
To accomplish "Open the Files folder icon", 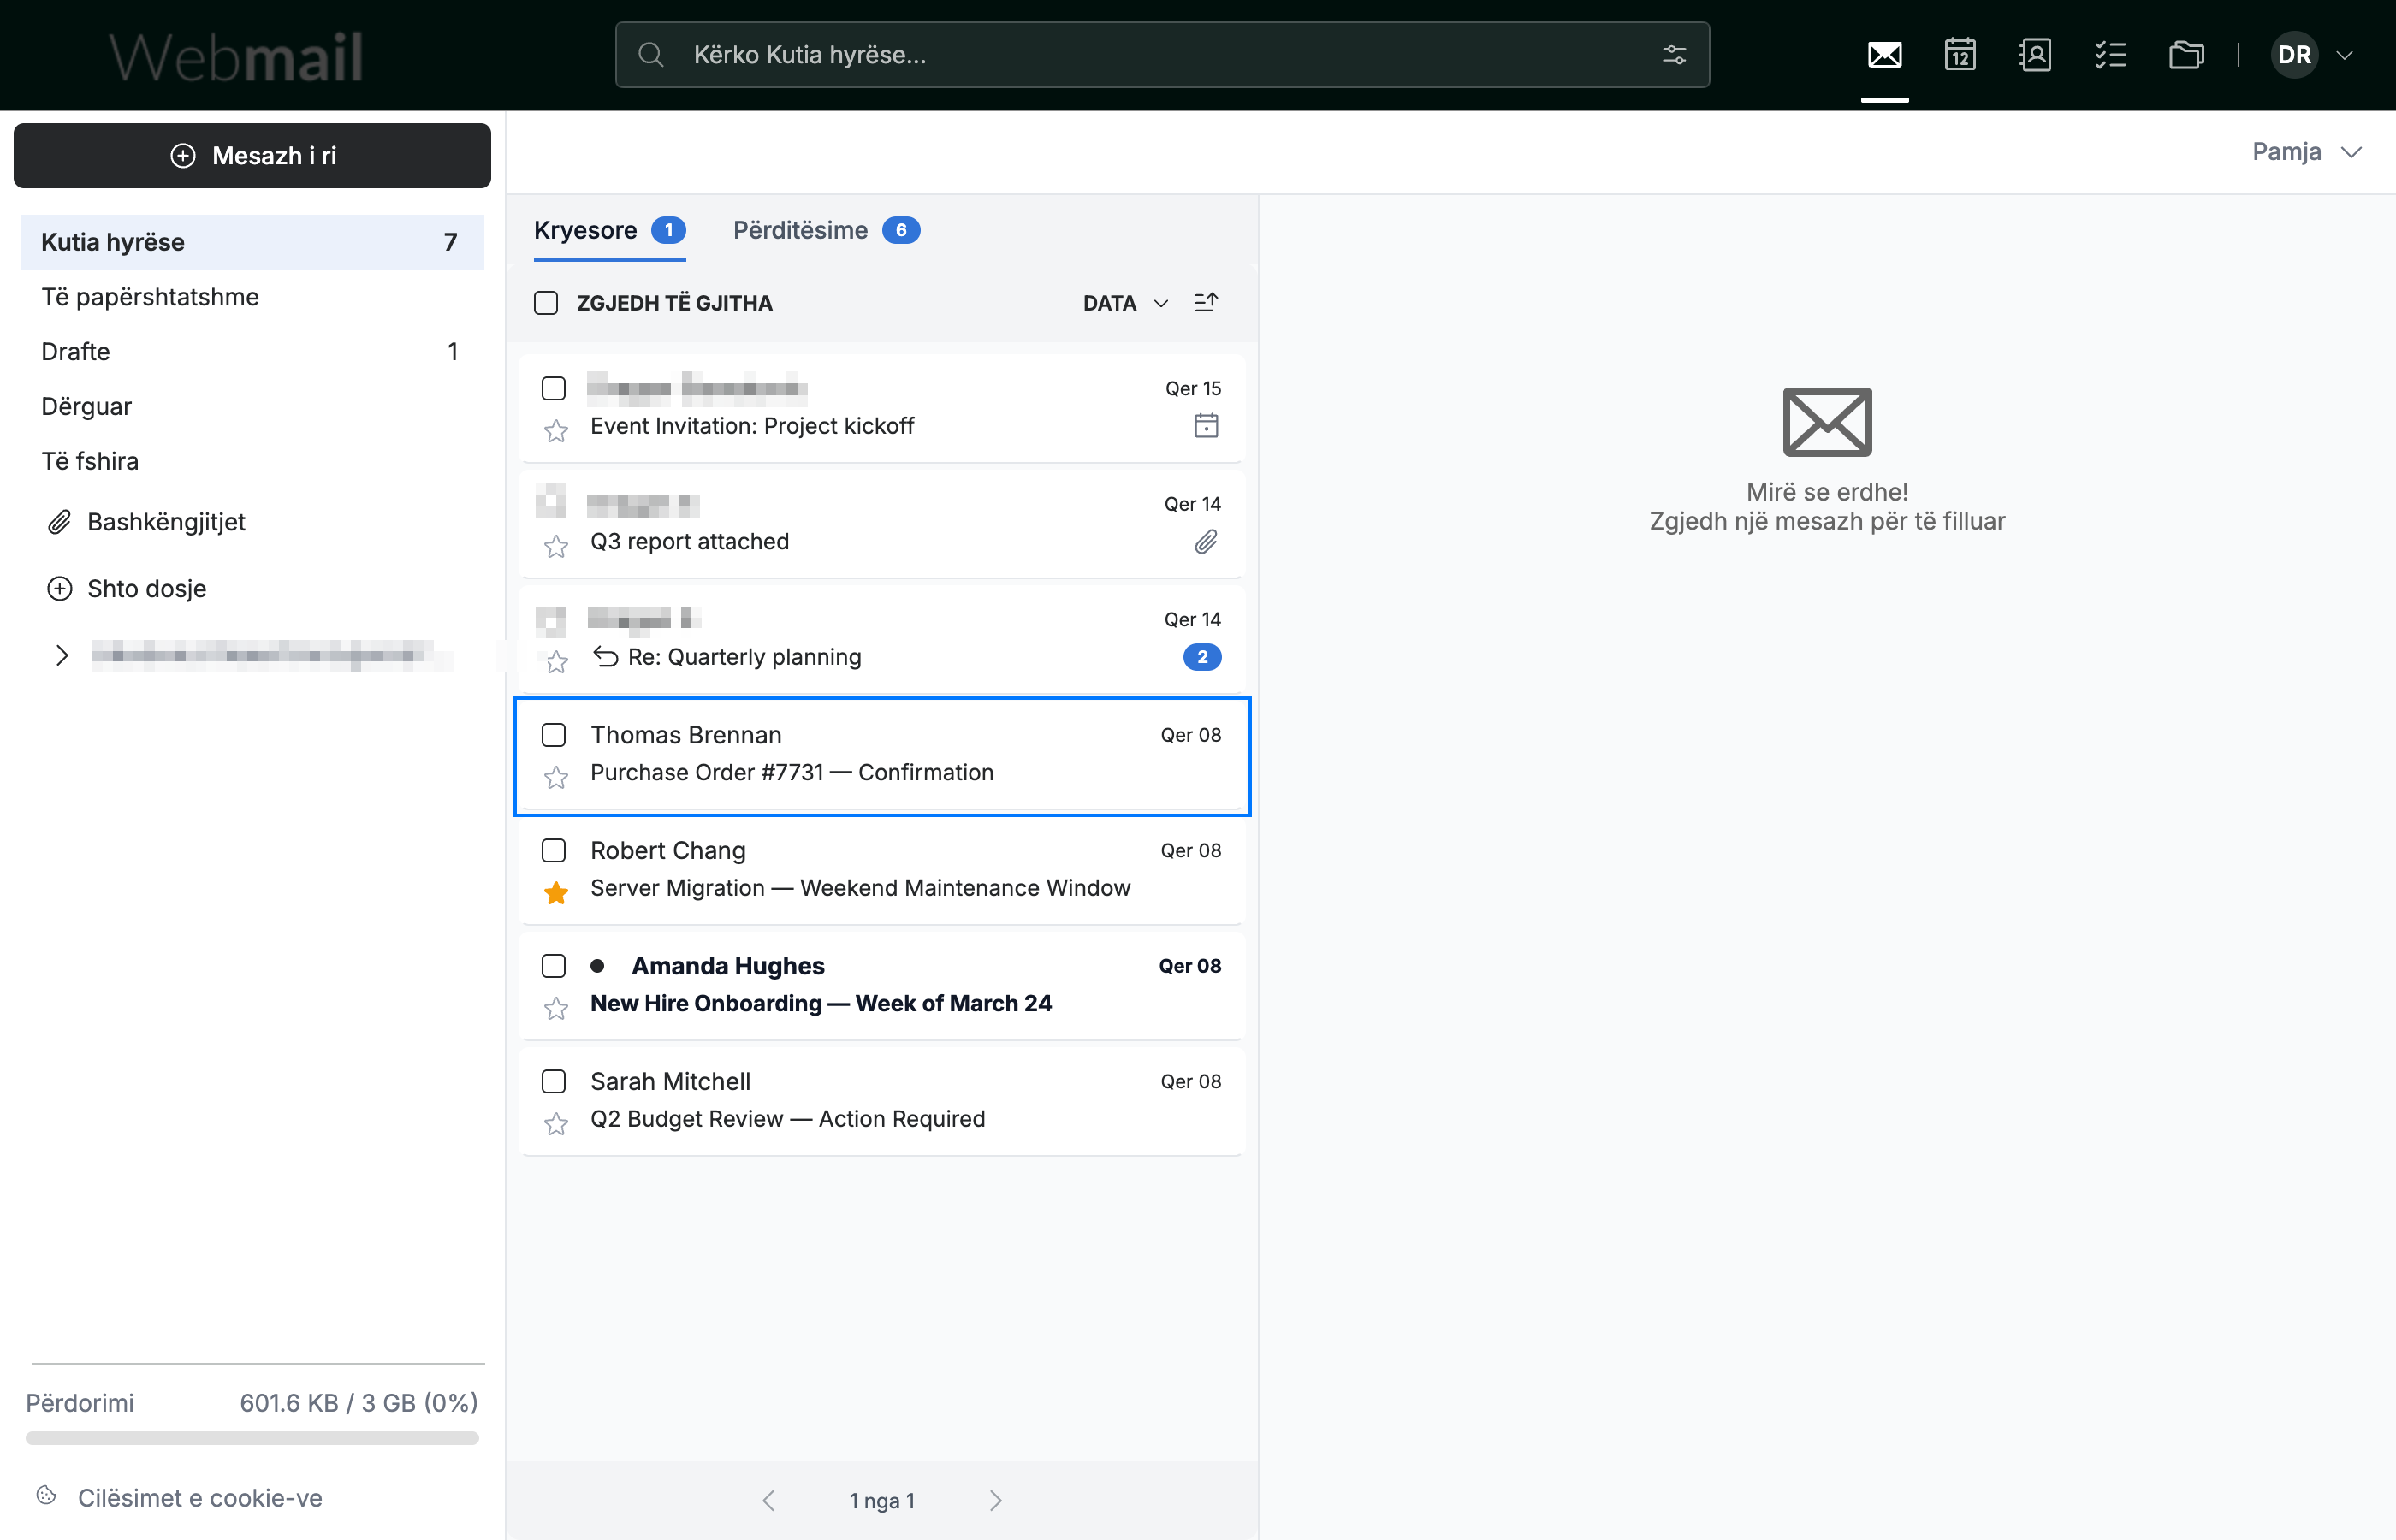I will (2186, 54).
